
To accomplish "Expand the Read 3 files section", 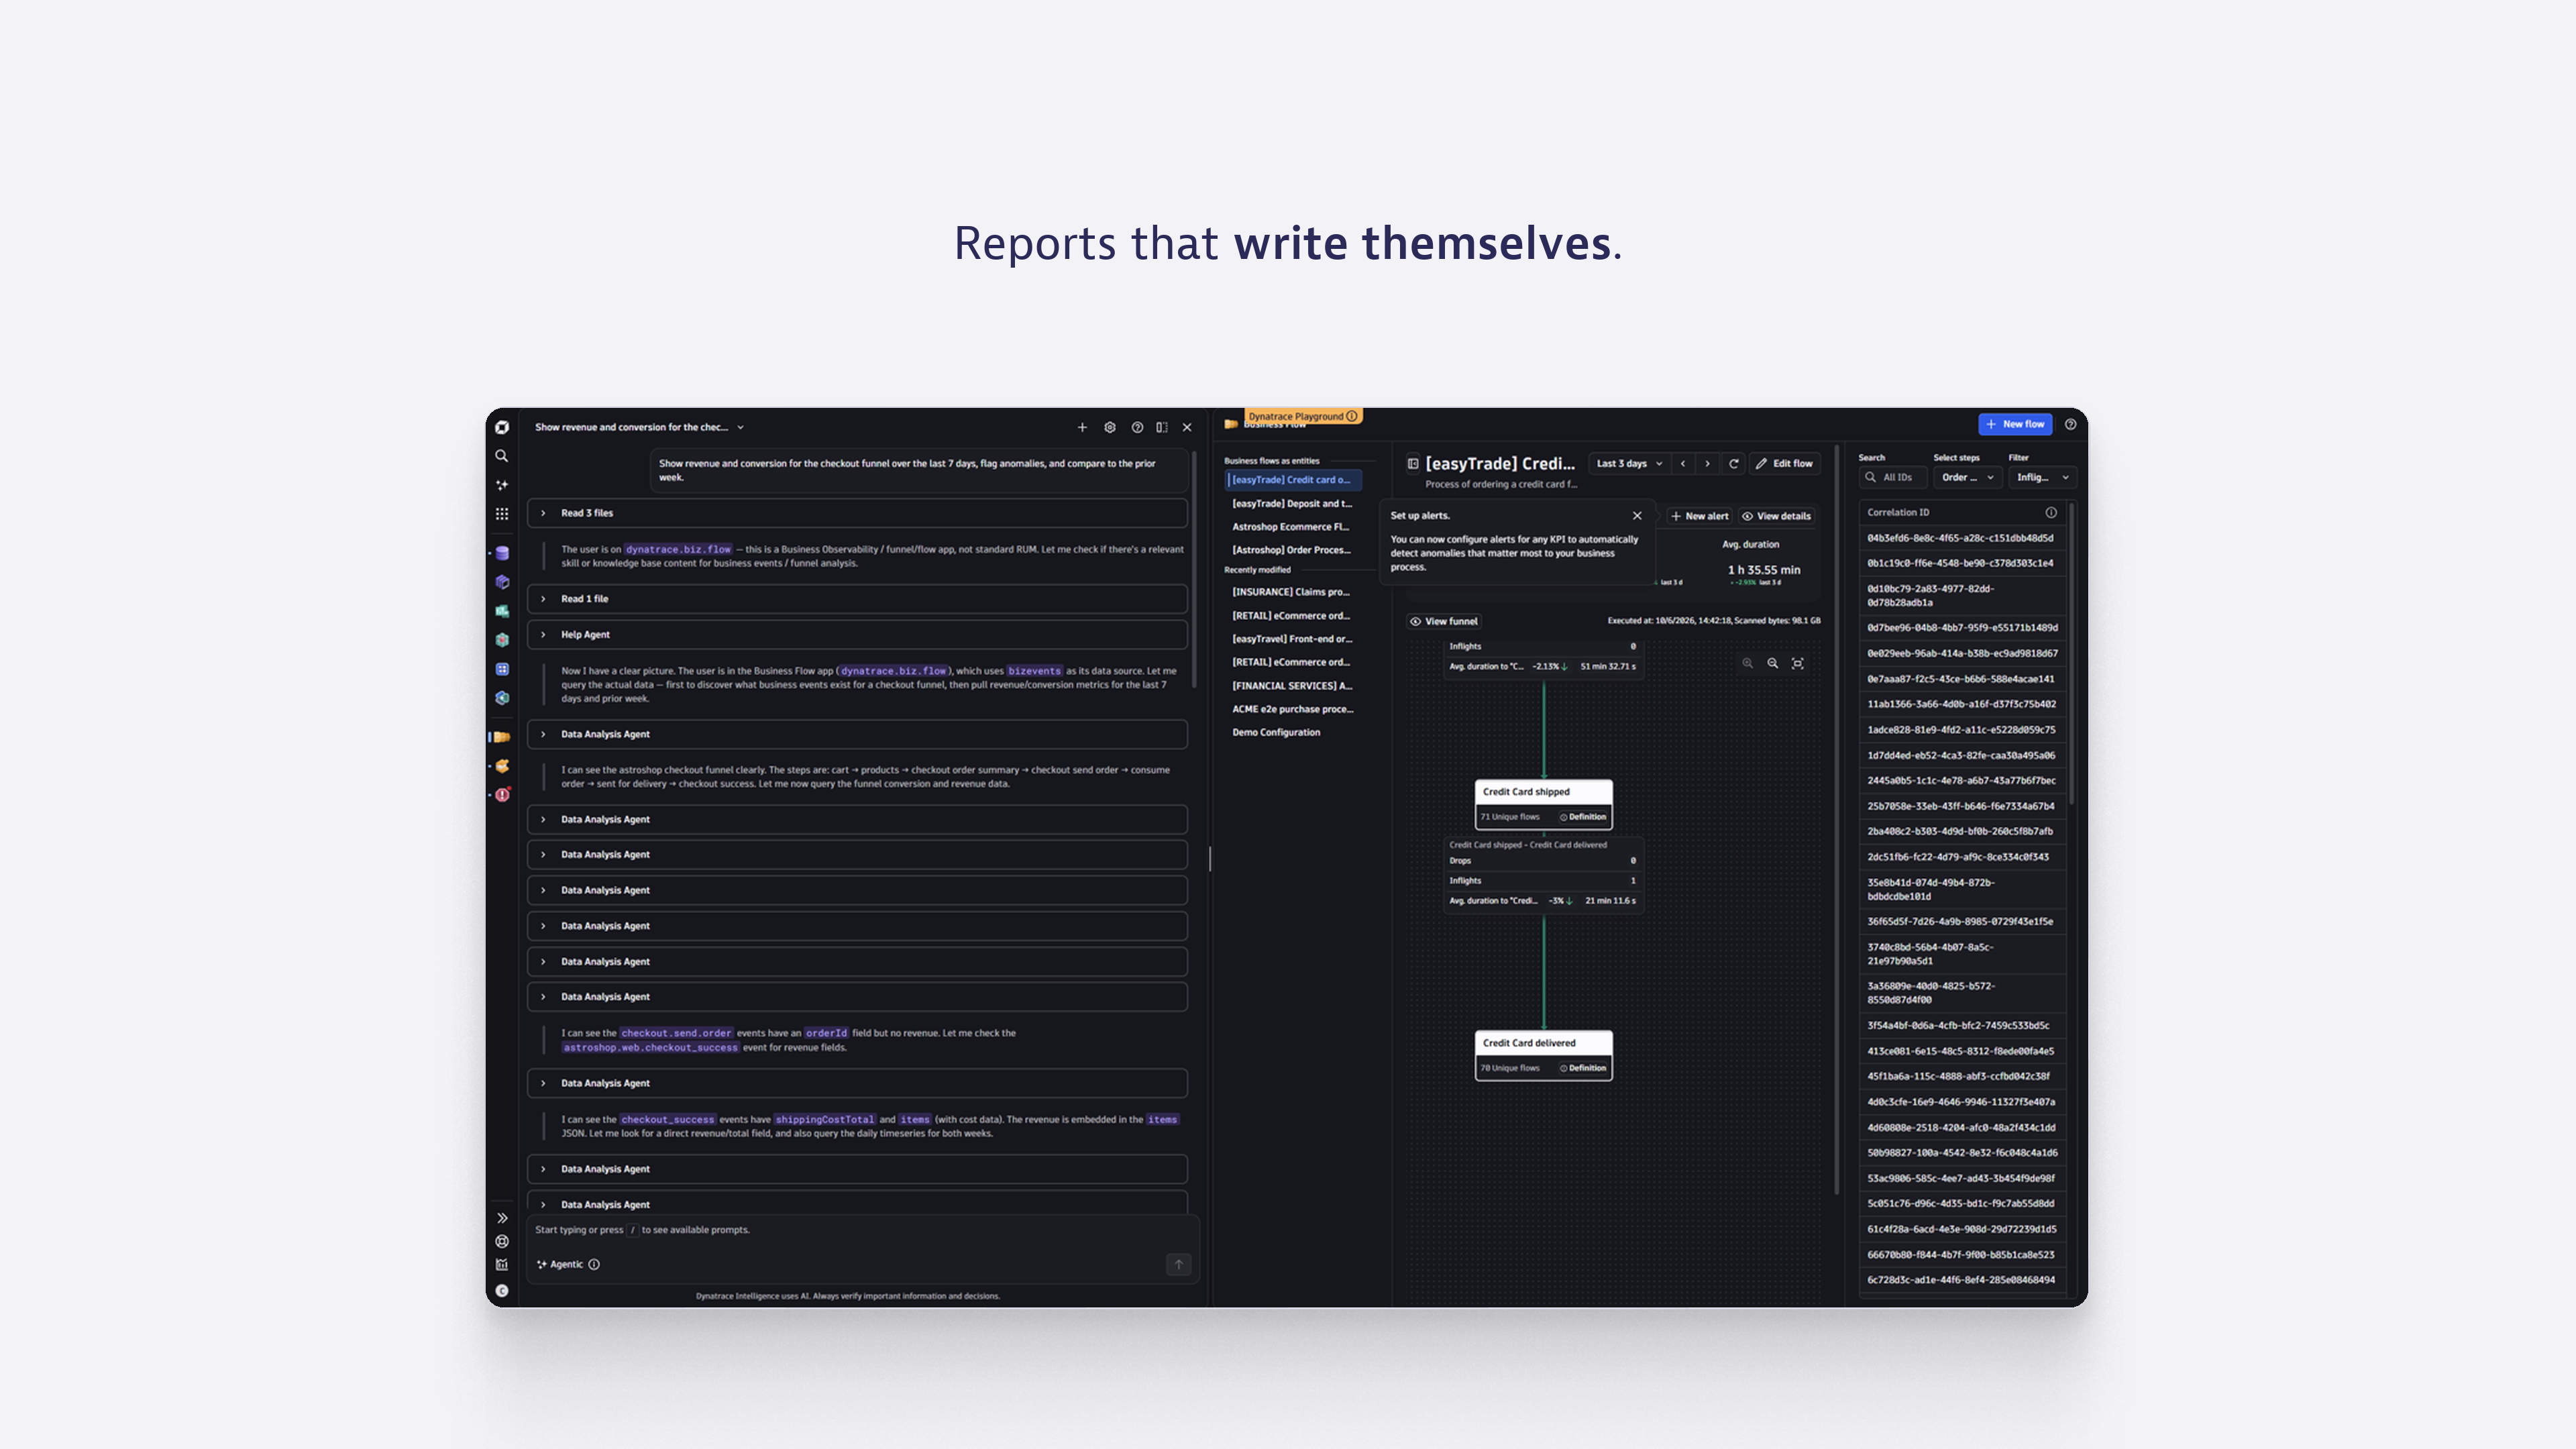I will [857, 513].
